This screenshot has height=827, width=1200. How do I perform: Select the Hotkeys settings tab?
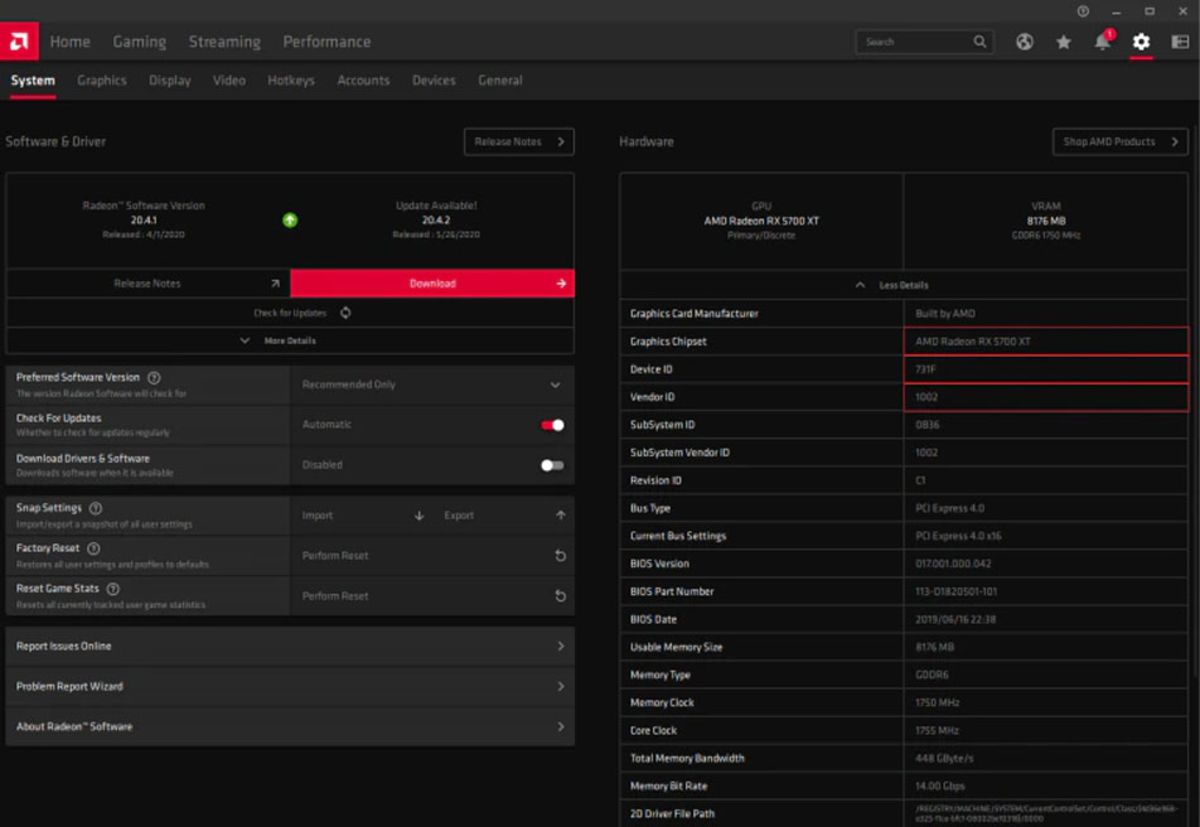[291, 81]
